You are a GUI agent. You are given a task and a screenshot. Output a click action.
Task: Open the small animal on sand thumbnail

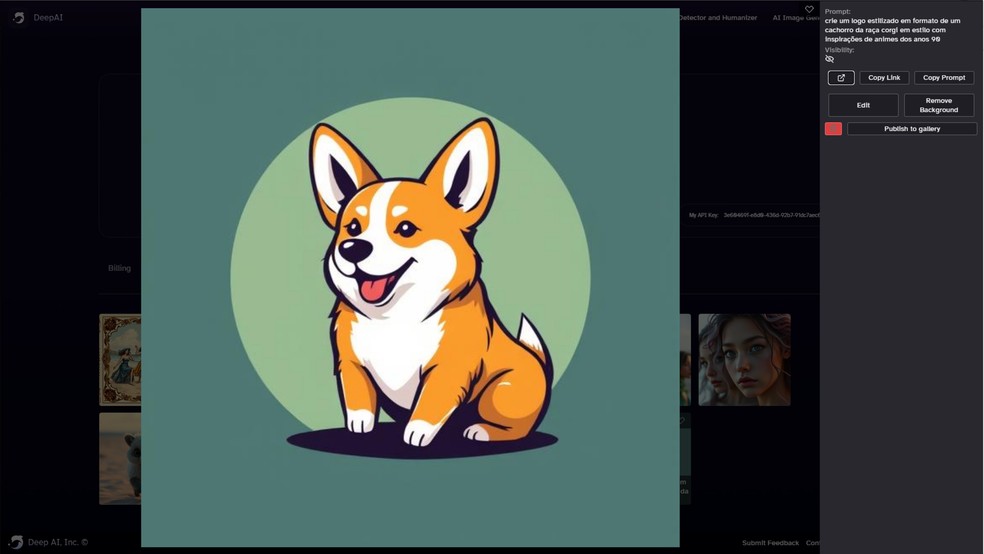click(x=120, y=459)
